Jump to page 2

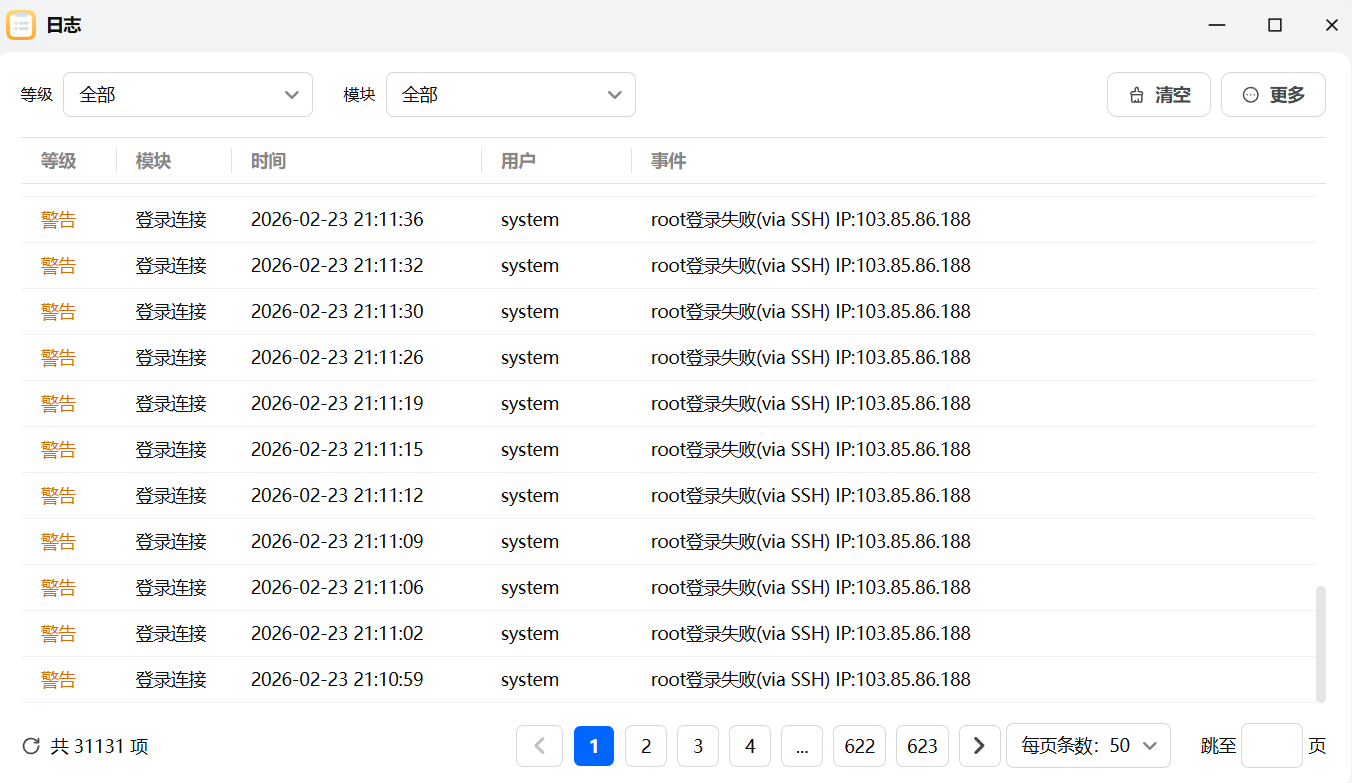tap(646, 745)
